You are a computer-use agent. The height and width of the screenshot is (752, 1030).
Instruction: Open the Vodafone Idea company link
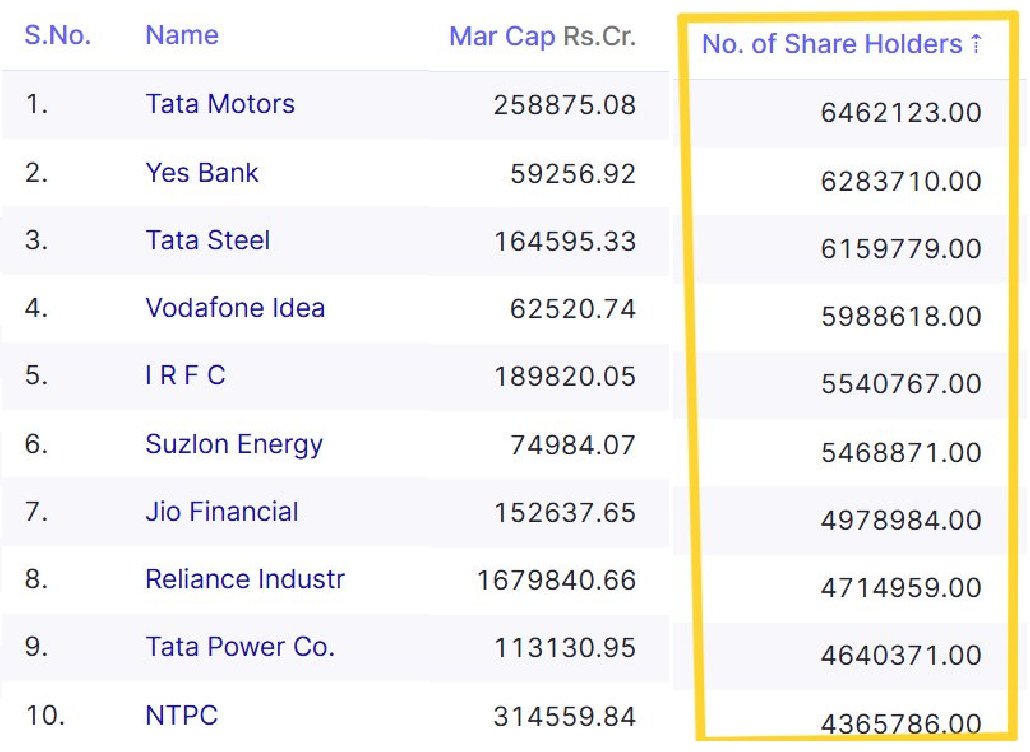click(235, 308)
